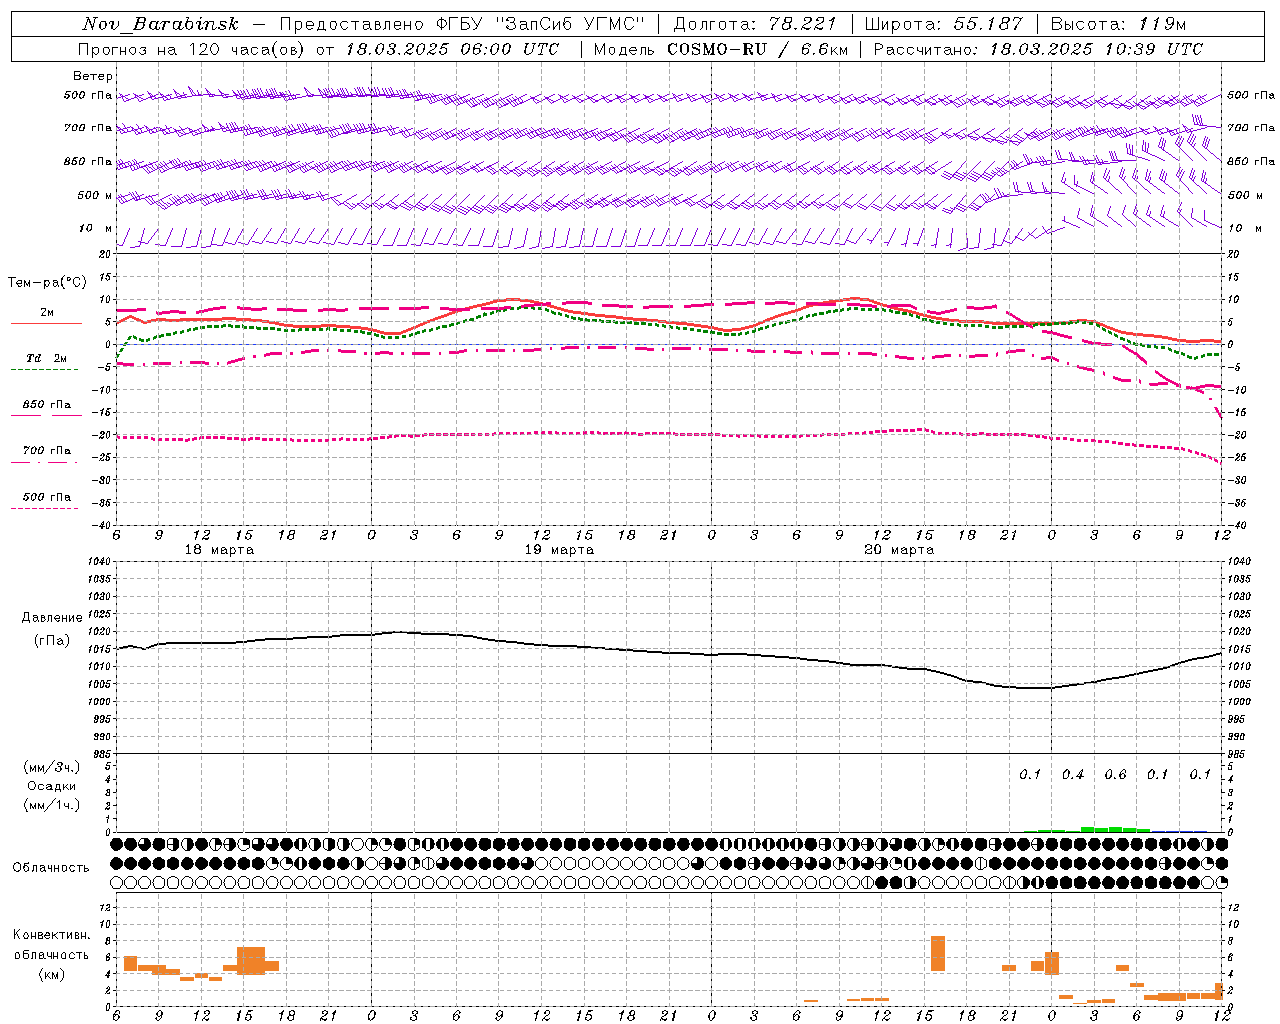The image size is (1280, 1024).
Task: Click the forecast start time '18.03.2025 06:00 UTC'
Action: [453, 49]
